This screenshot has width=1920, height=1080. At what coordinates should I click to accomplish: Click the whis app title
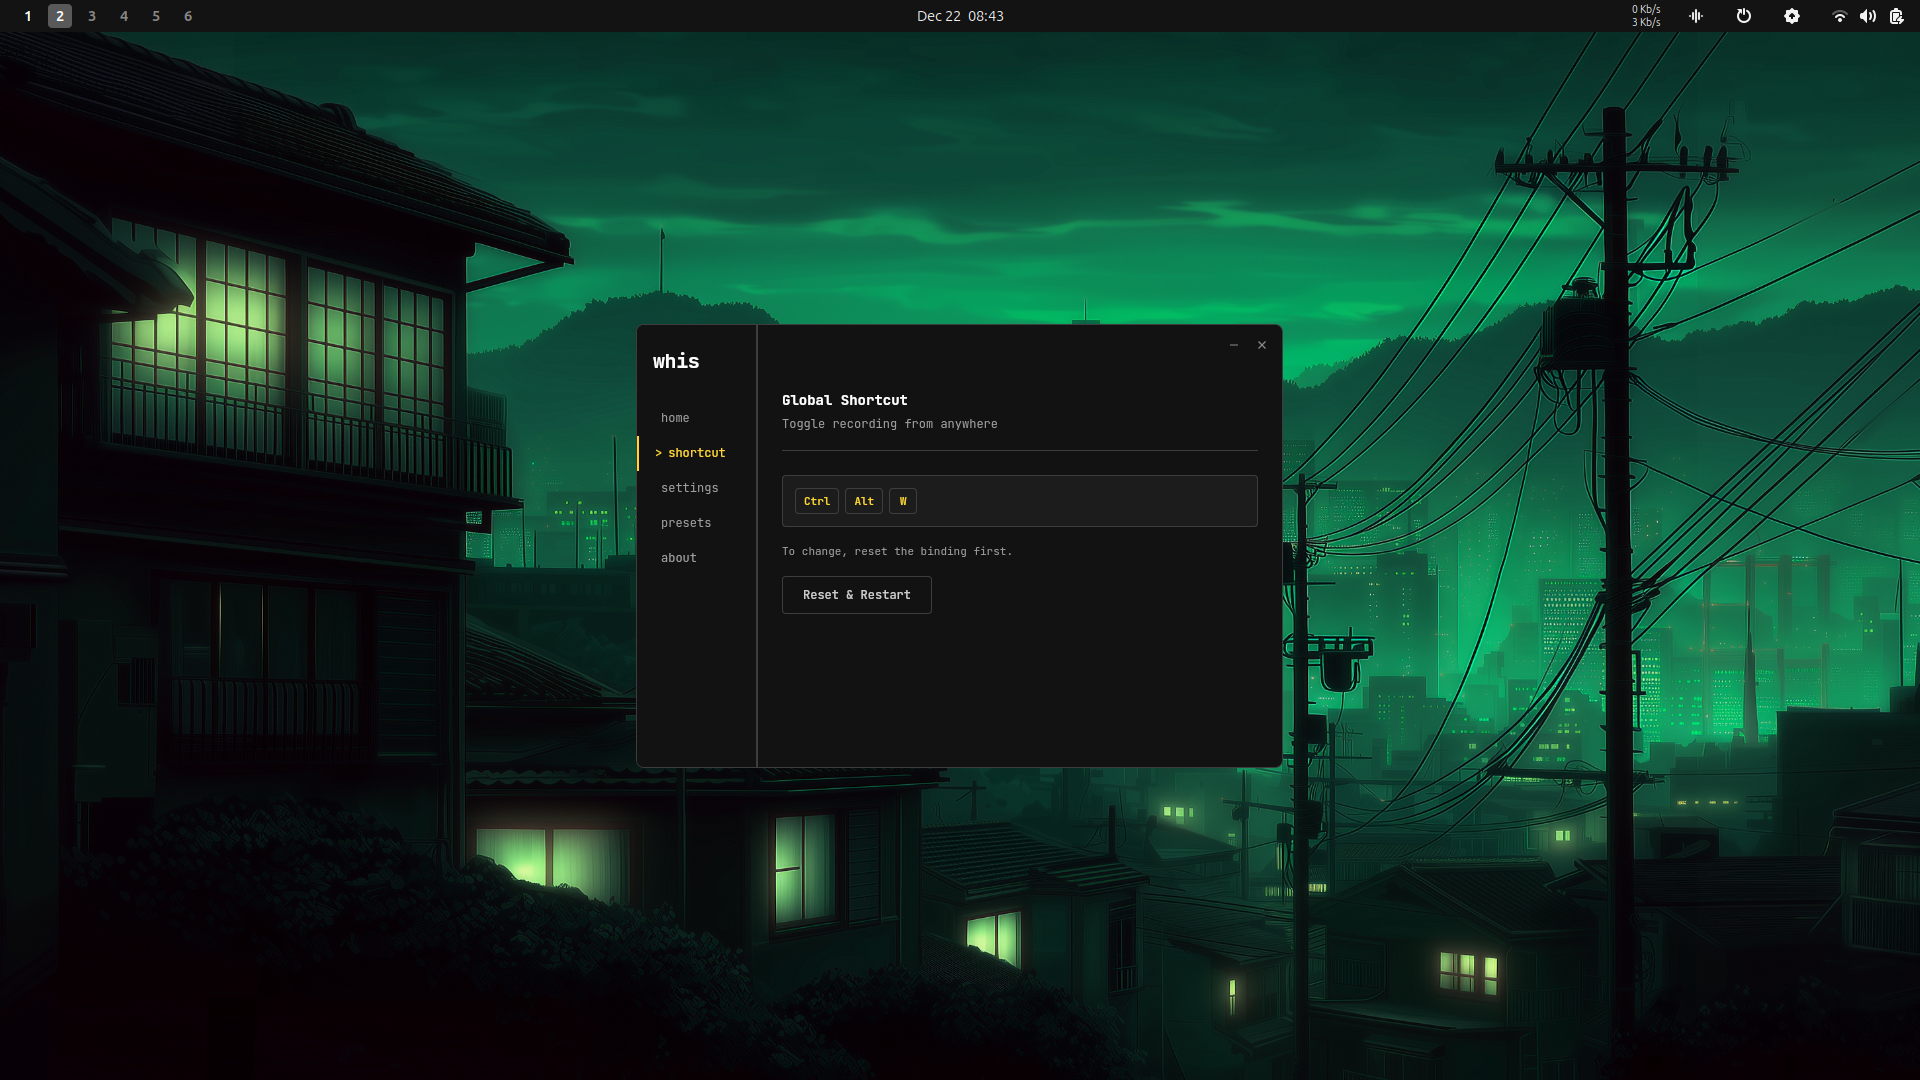(x=676, y=361)
